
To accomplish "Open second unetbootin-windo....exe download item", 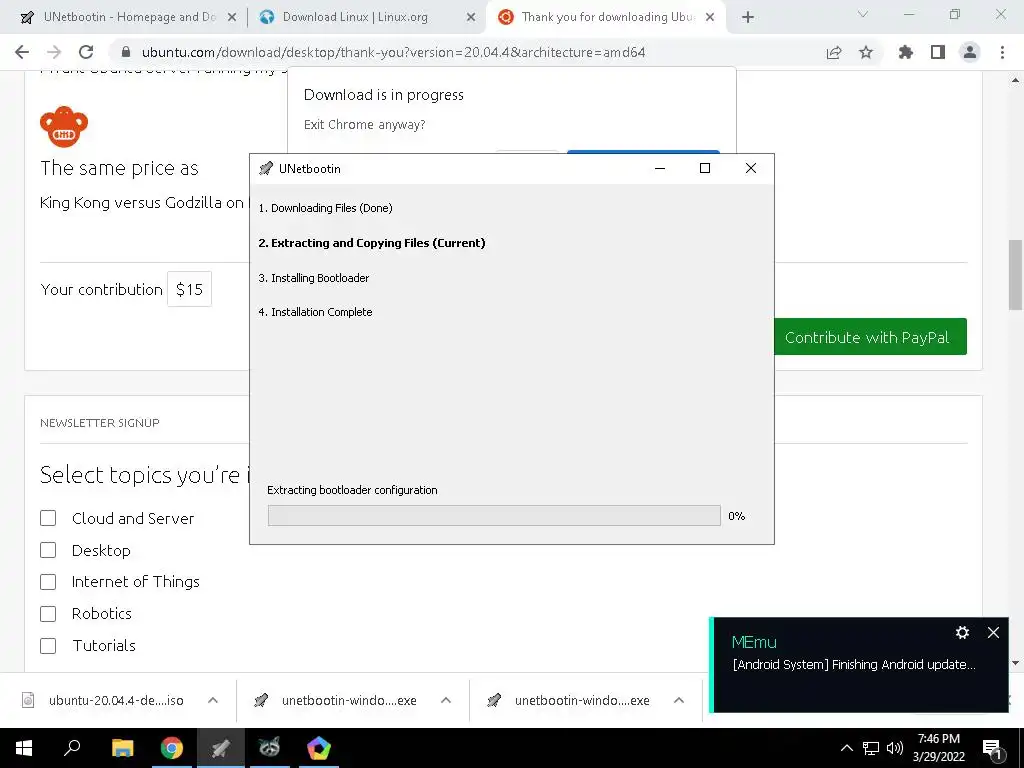I will point(571,701).
